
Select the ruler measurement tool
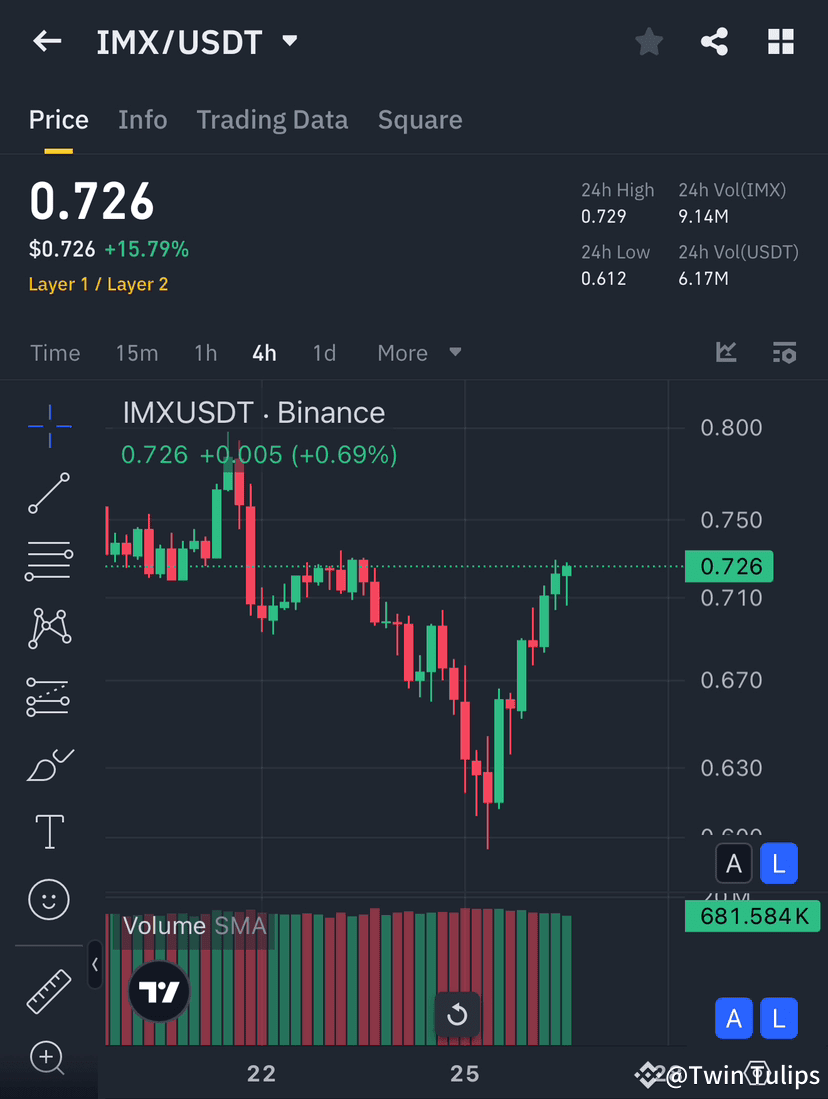[x=48, y=990]
